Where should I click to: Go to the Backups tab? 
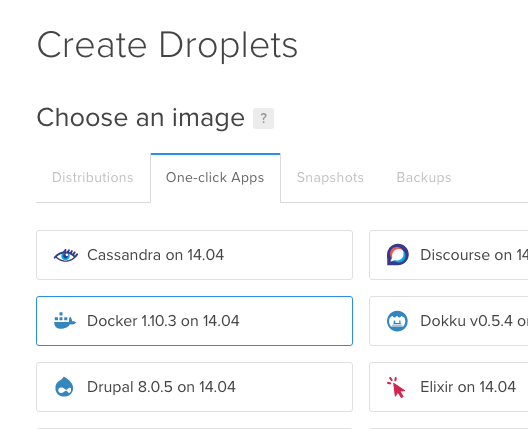click(424, 177)
